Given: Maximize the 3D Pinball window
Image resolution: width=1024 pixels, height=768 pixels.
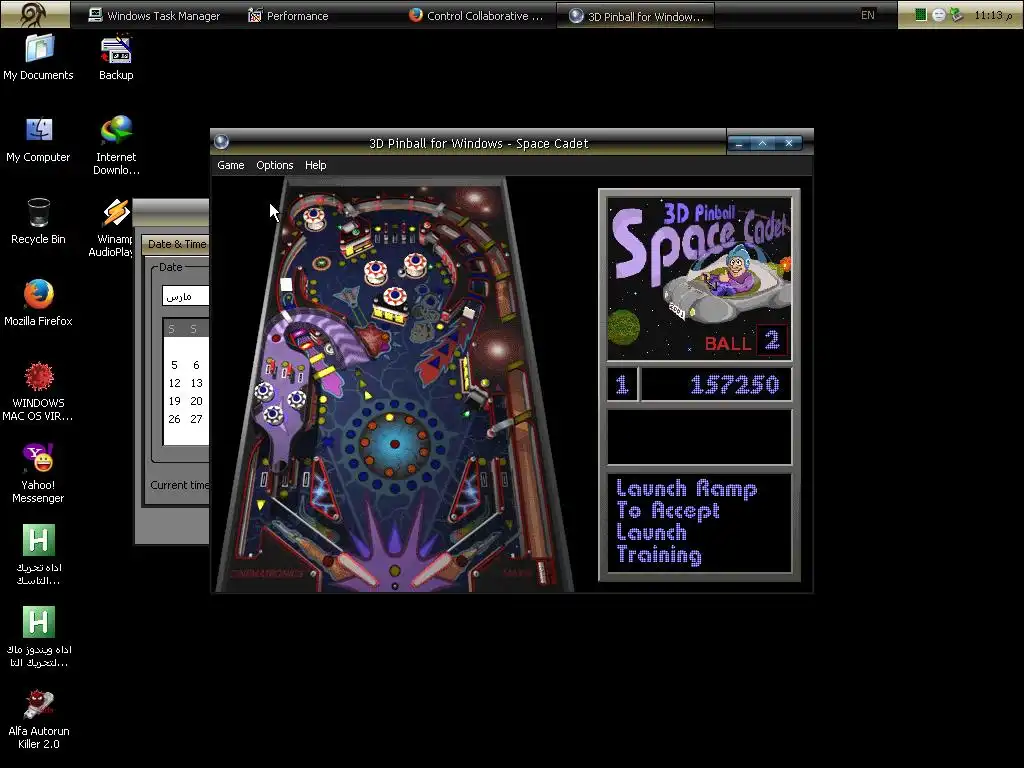Looking at the screenshot, I should [763, 143].
